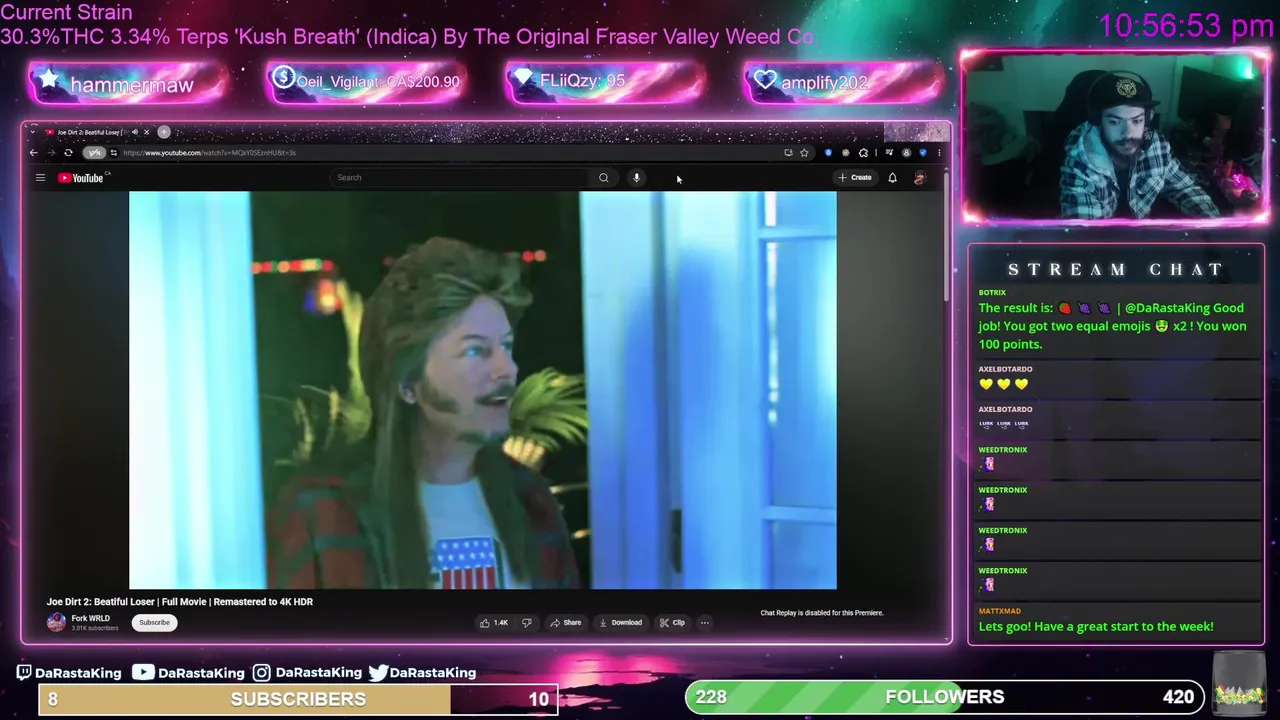
Task: Like the video with thumbs up
Action: [x=494, y=623]
